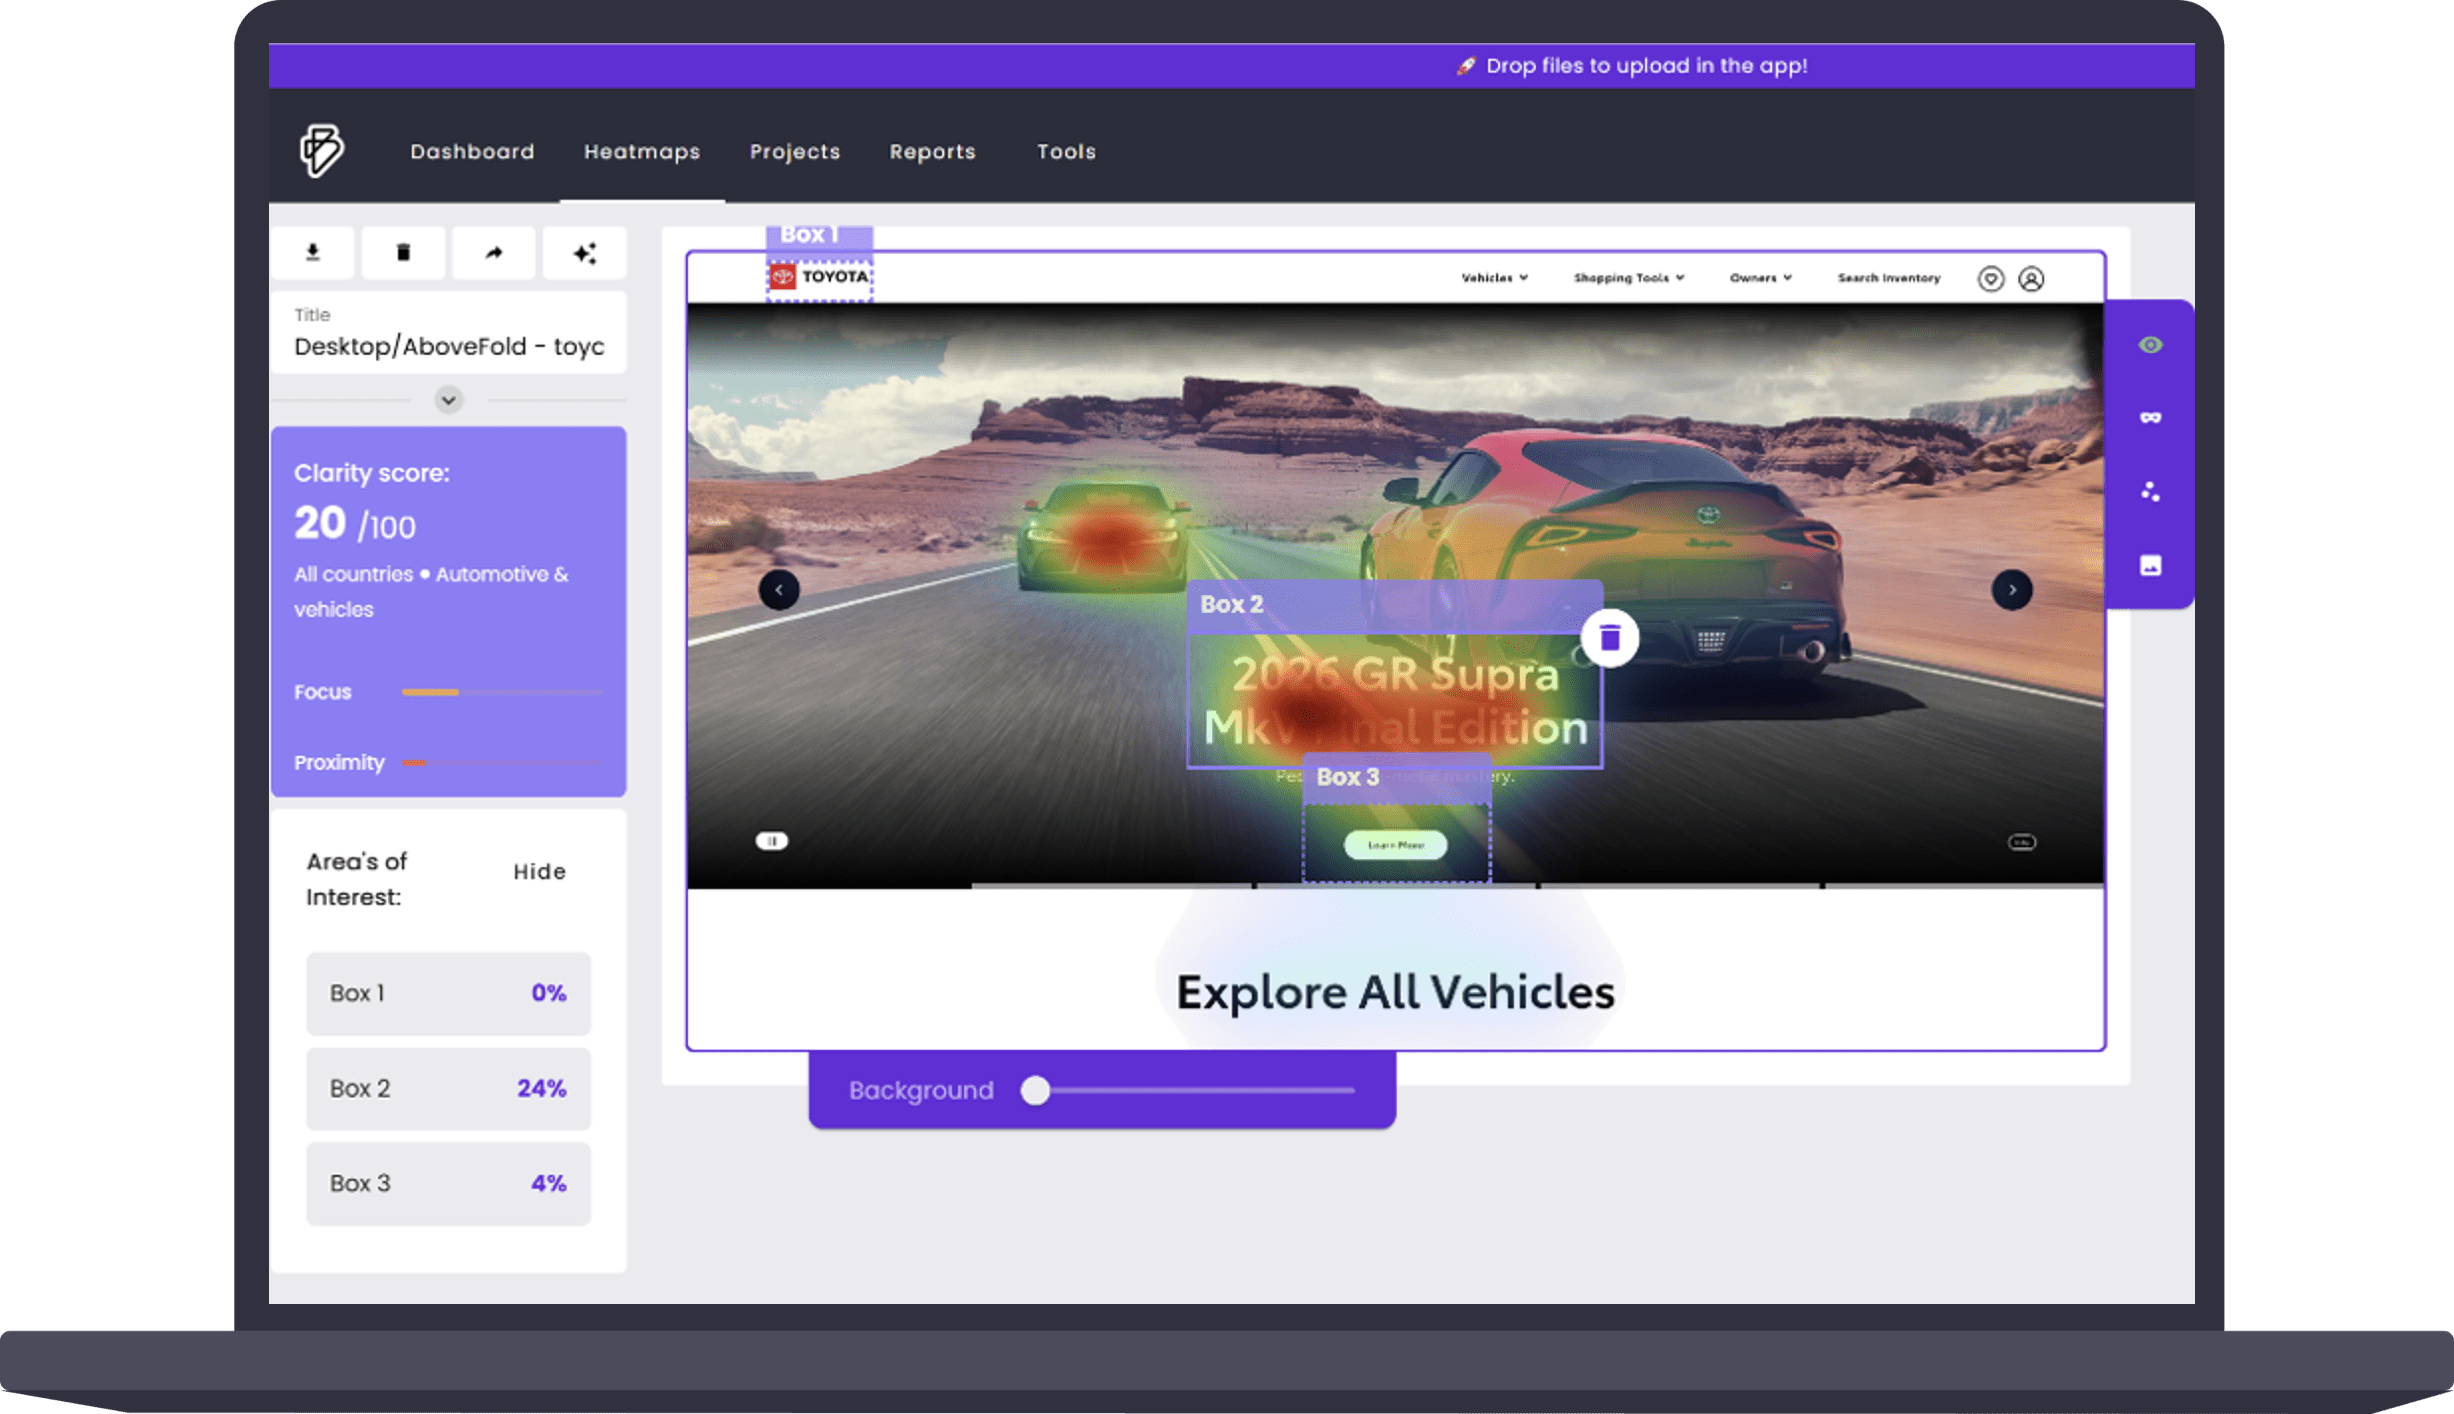Delete Box 2 with the trash icon
This screenshot has height=1414, width=2454.
coord(1609,637)
